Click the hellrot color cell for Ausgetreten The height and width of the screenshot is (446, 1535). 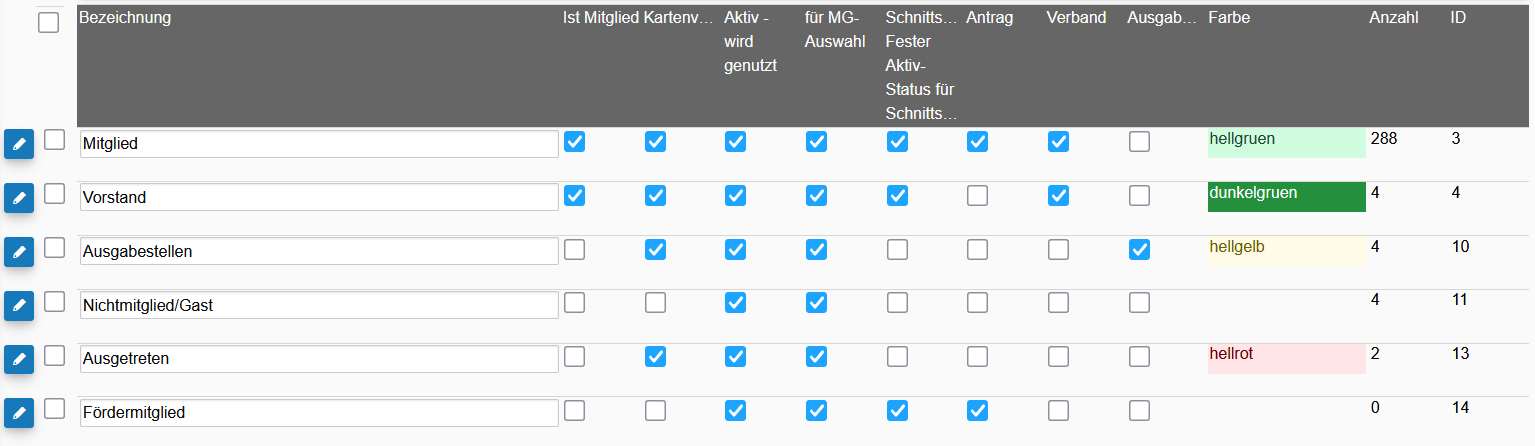1286,358
